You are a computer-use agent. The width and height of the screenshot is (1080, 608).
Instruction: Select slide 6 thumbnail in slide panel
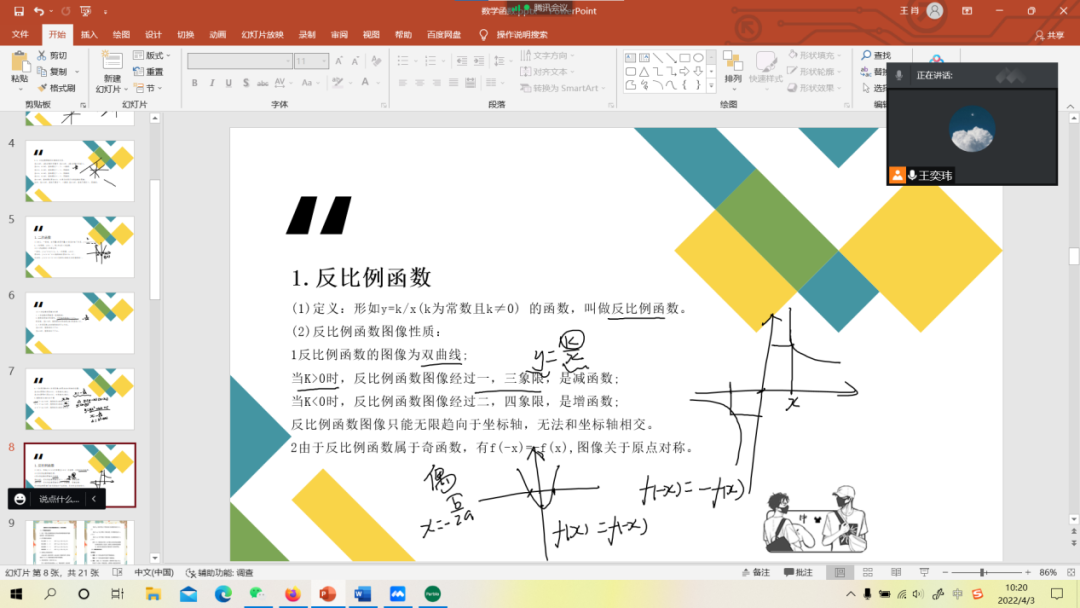click(x=80, y=322)
